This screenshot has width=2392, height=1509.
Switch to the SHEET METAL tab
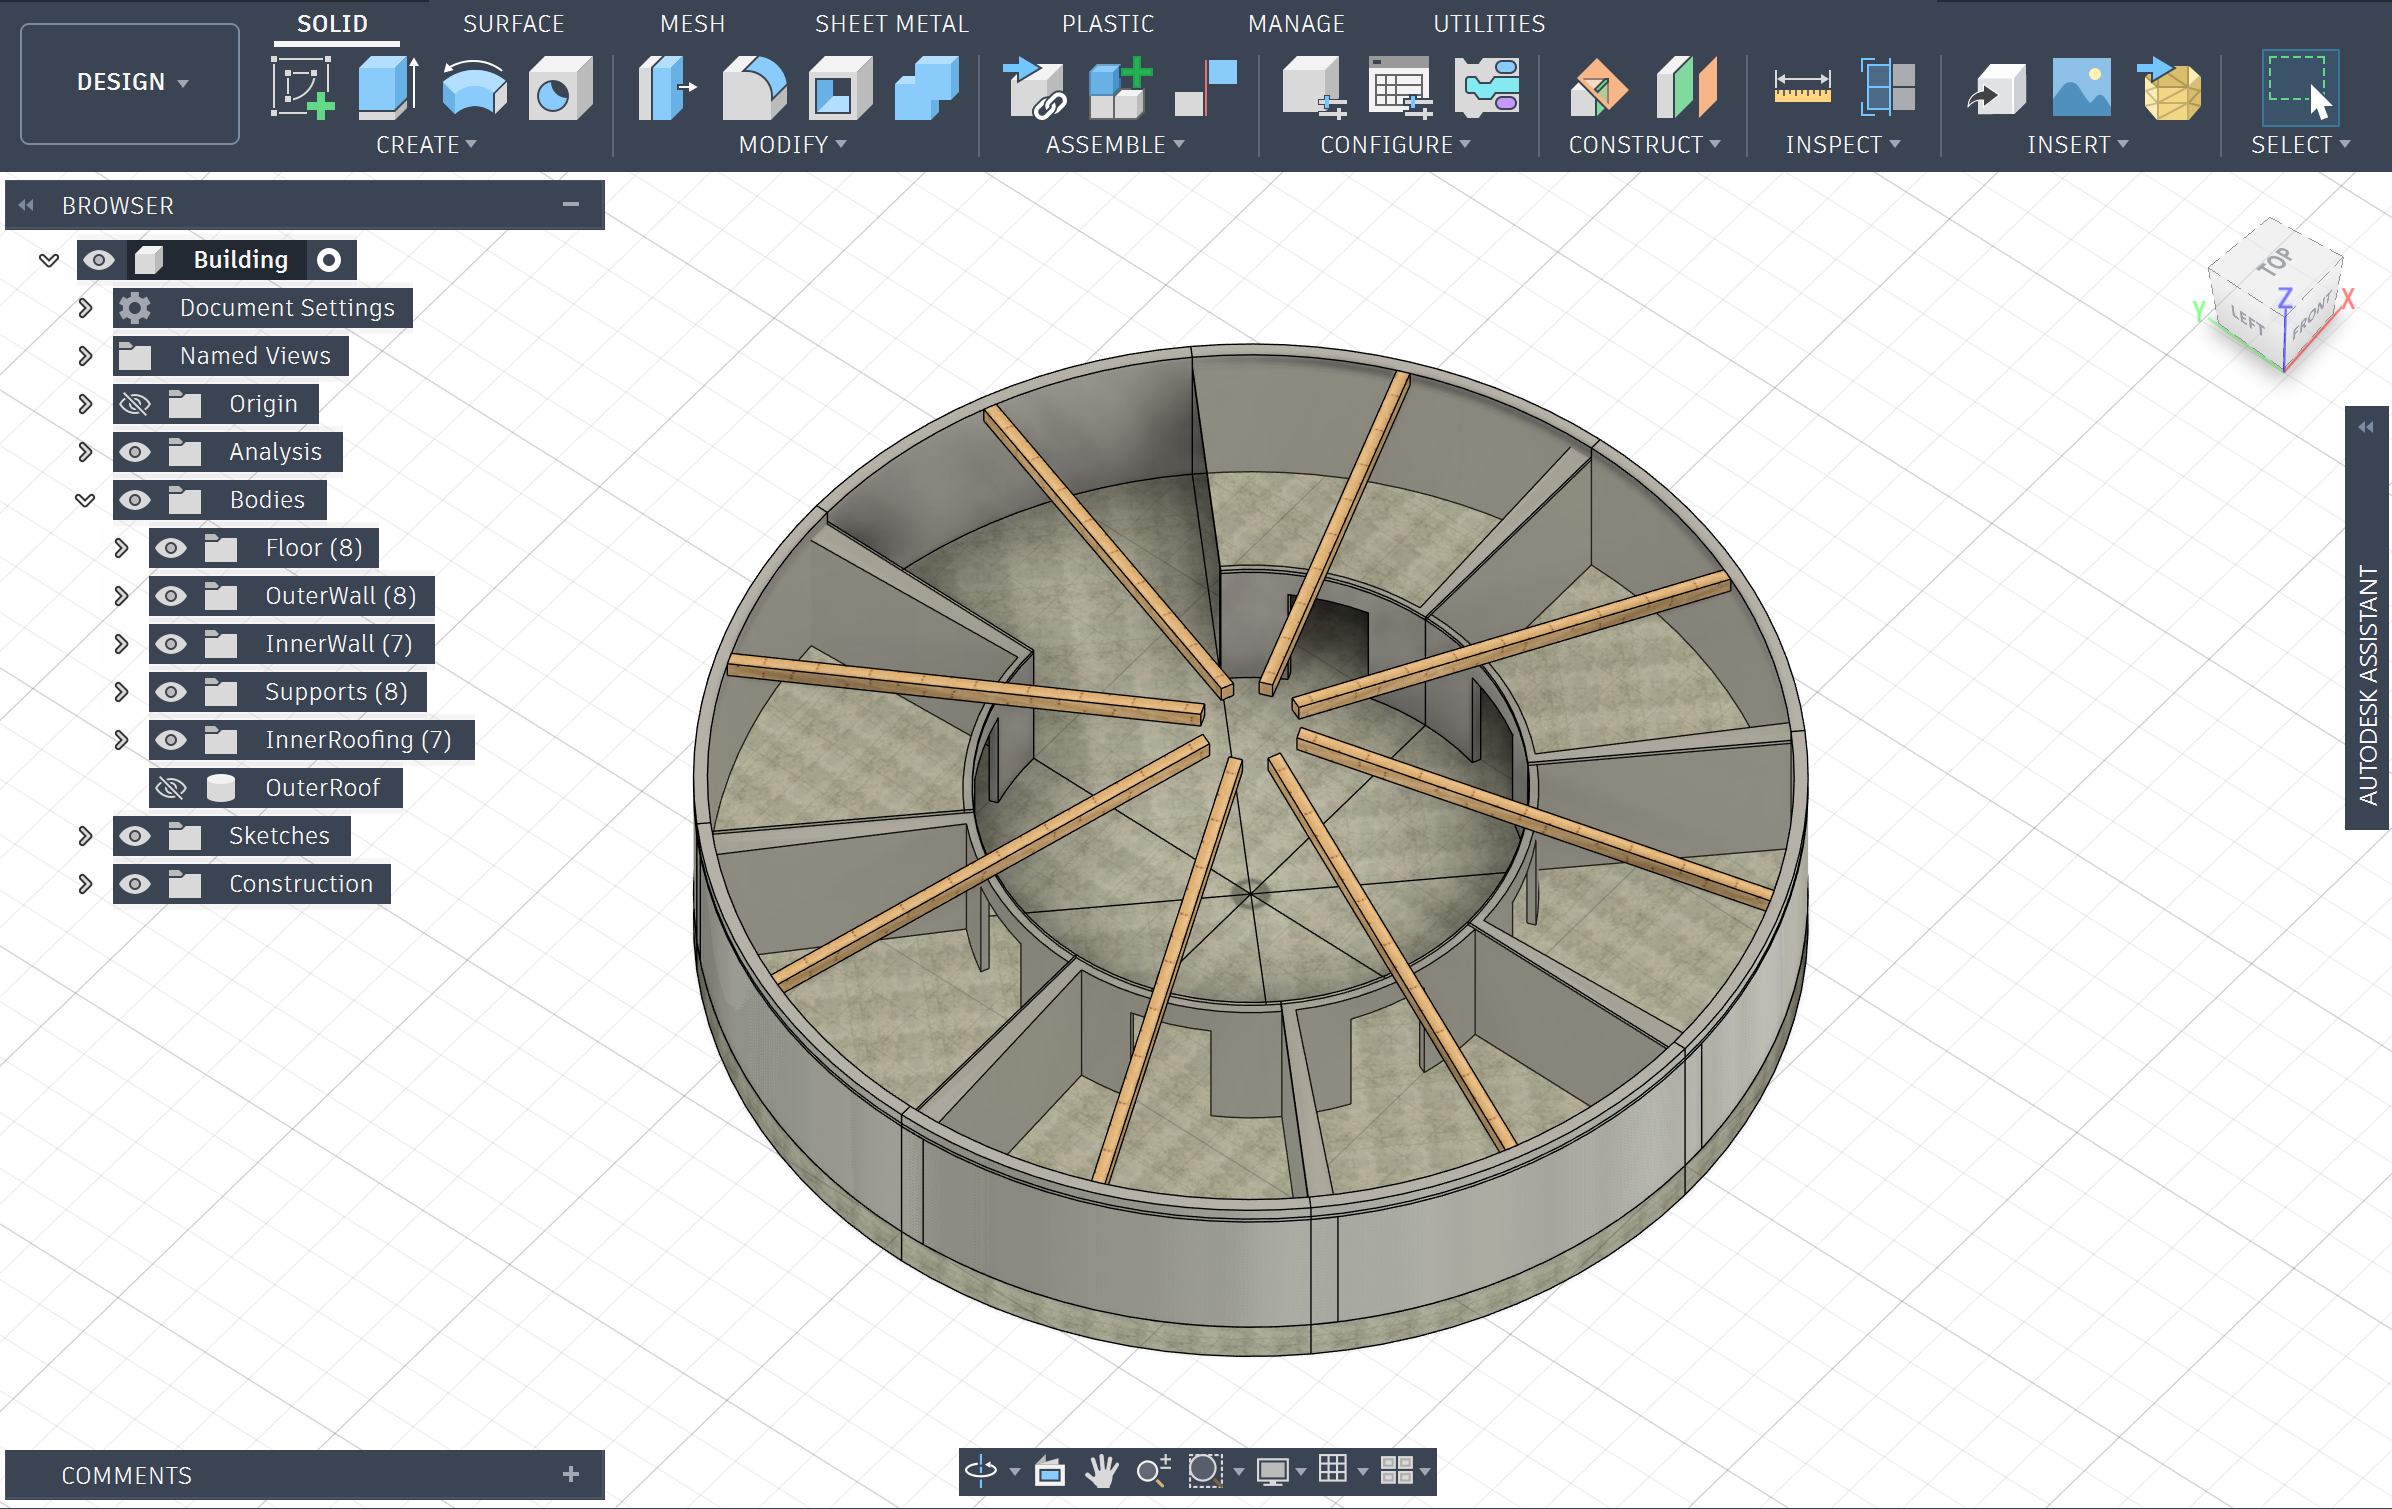[x=891, y=23]
